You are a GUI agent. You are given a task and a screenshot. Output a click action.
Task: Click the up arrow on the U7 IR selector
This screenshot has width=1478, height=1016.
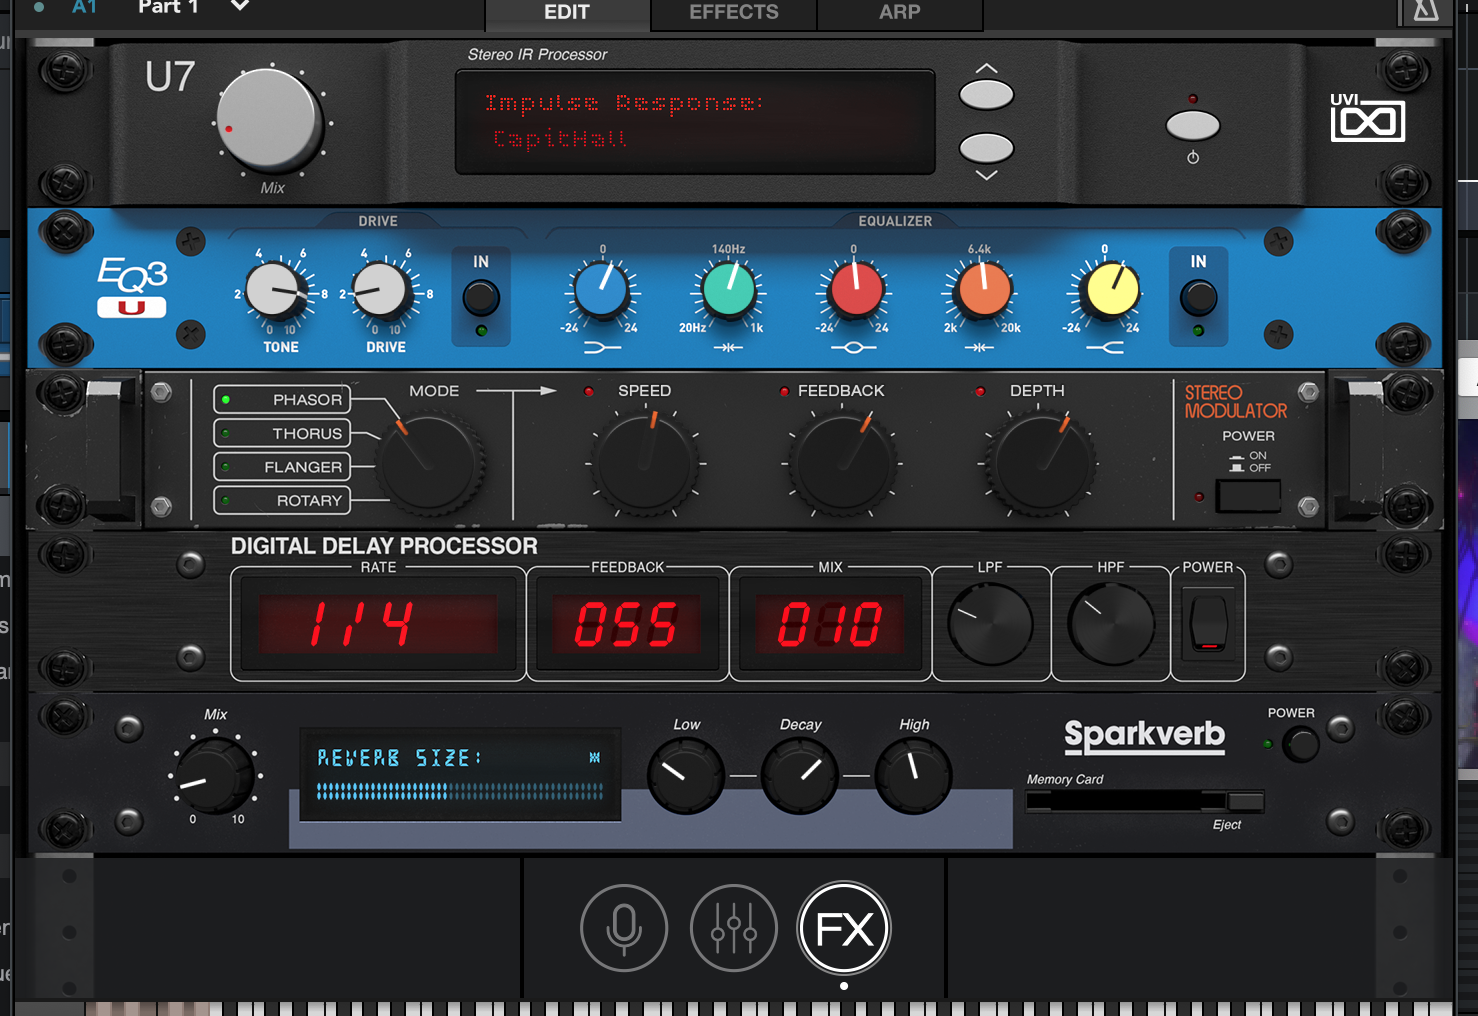pyautogui.click(x=986, y=92)
